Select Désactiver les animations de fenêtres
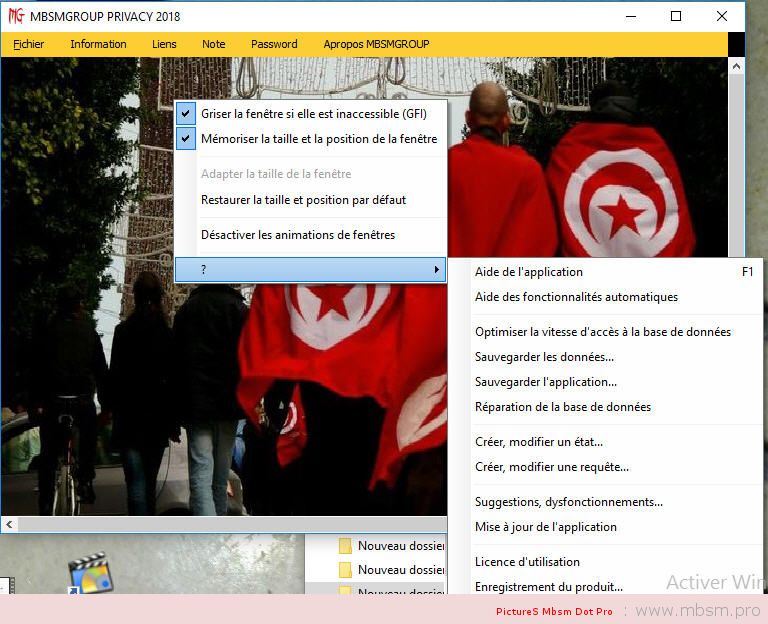This screenshot has height=624, width=768. pyautogui.click(x=298, y=235)
